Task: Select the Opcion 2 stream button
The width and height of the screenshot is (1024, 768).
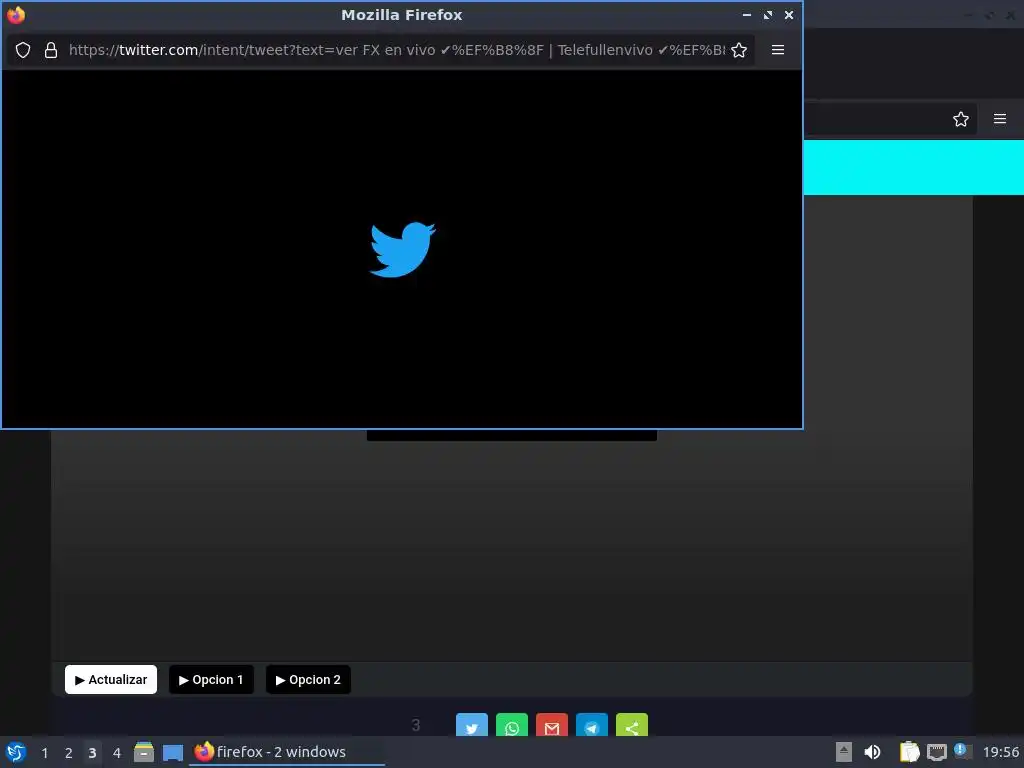Action: click(x=308, y=680)
